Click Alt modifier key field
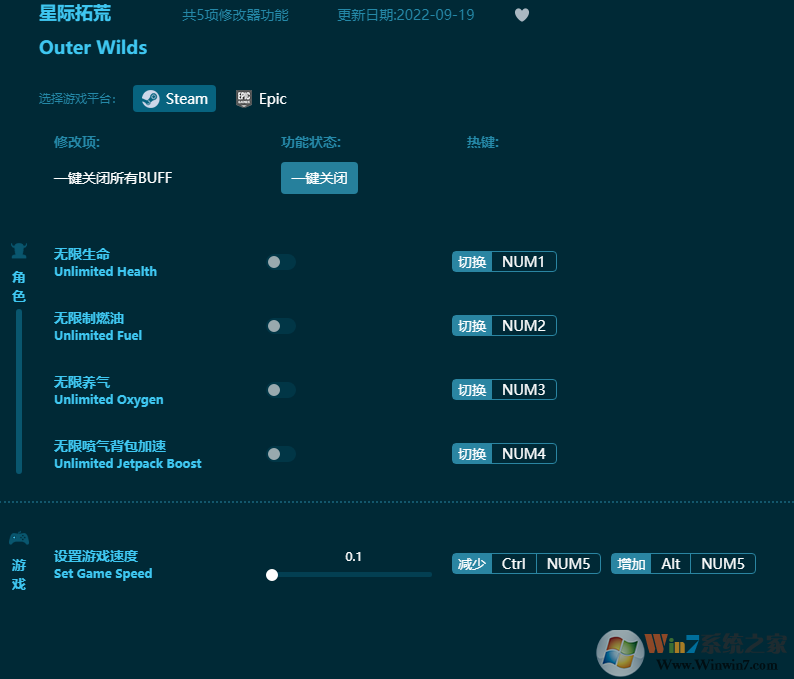Screen dimensions: 794x679 click(670, 564)
